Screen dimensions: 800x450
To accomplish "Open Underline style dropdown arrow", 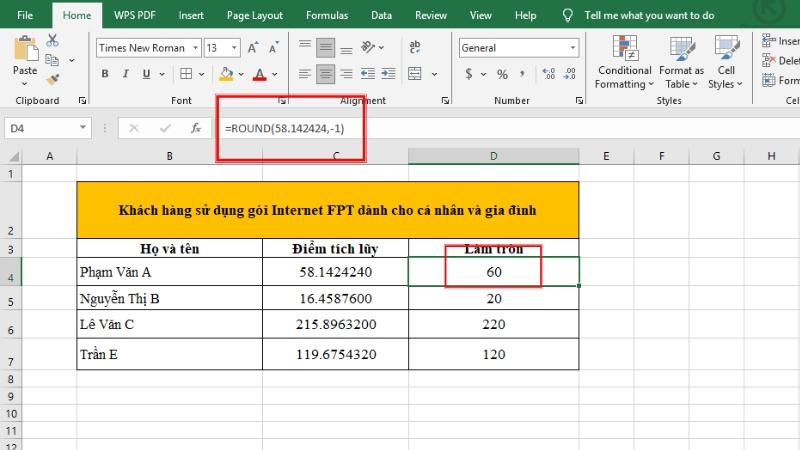I will [162, 74].
